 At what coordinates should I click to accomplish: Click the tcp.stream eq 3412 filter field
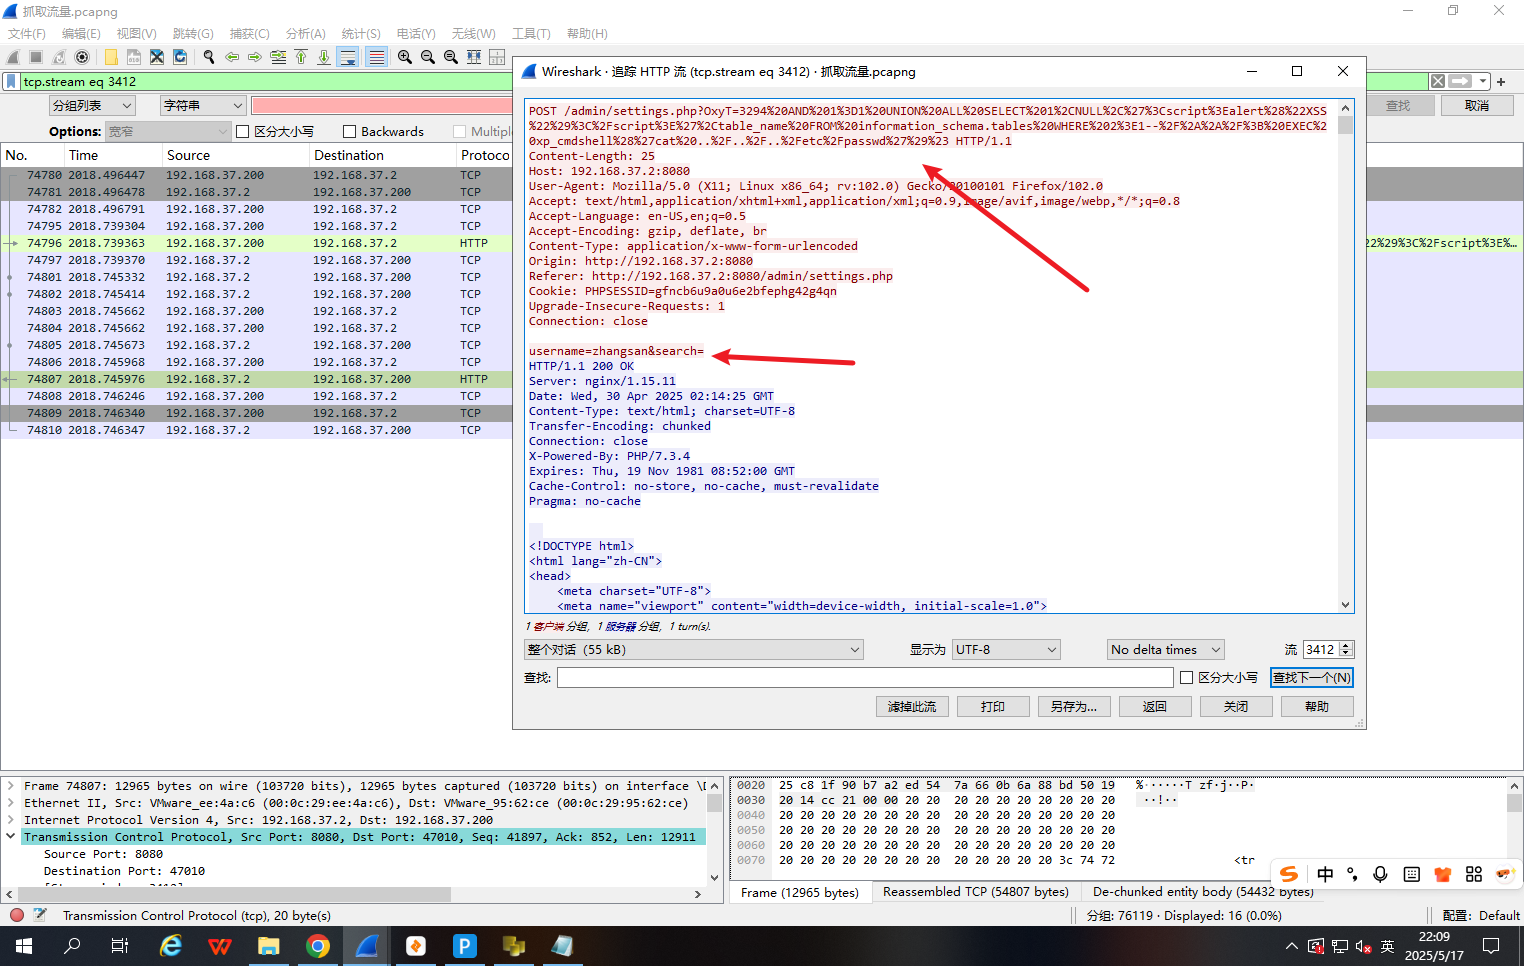coord(723,82)
